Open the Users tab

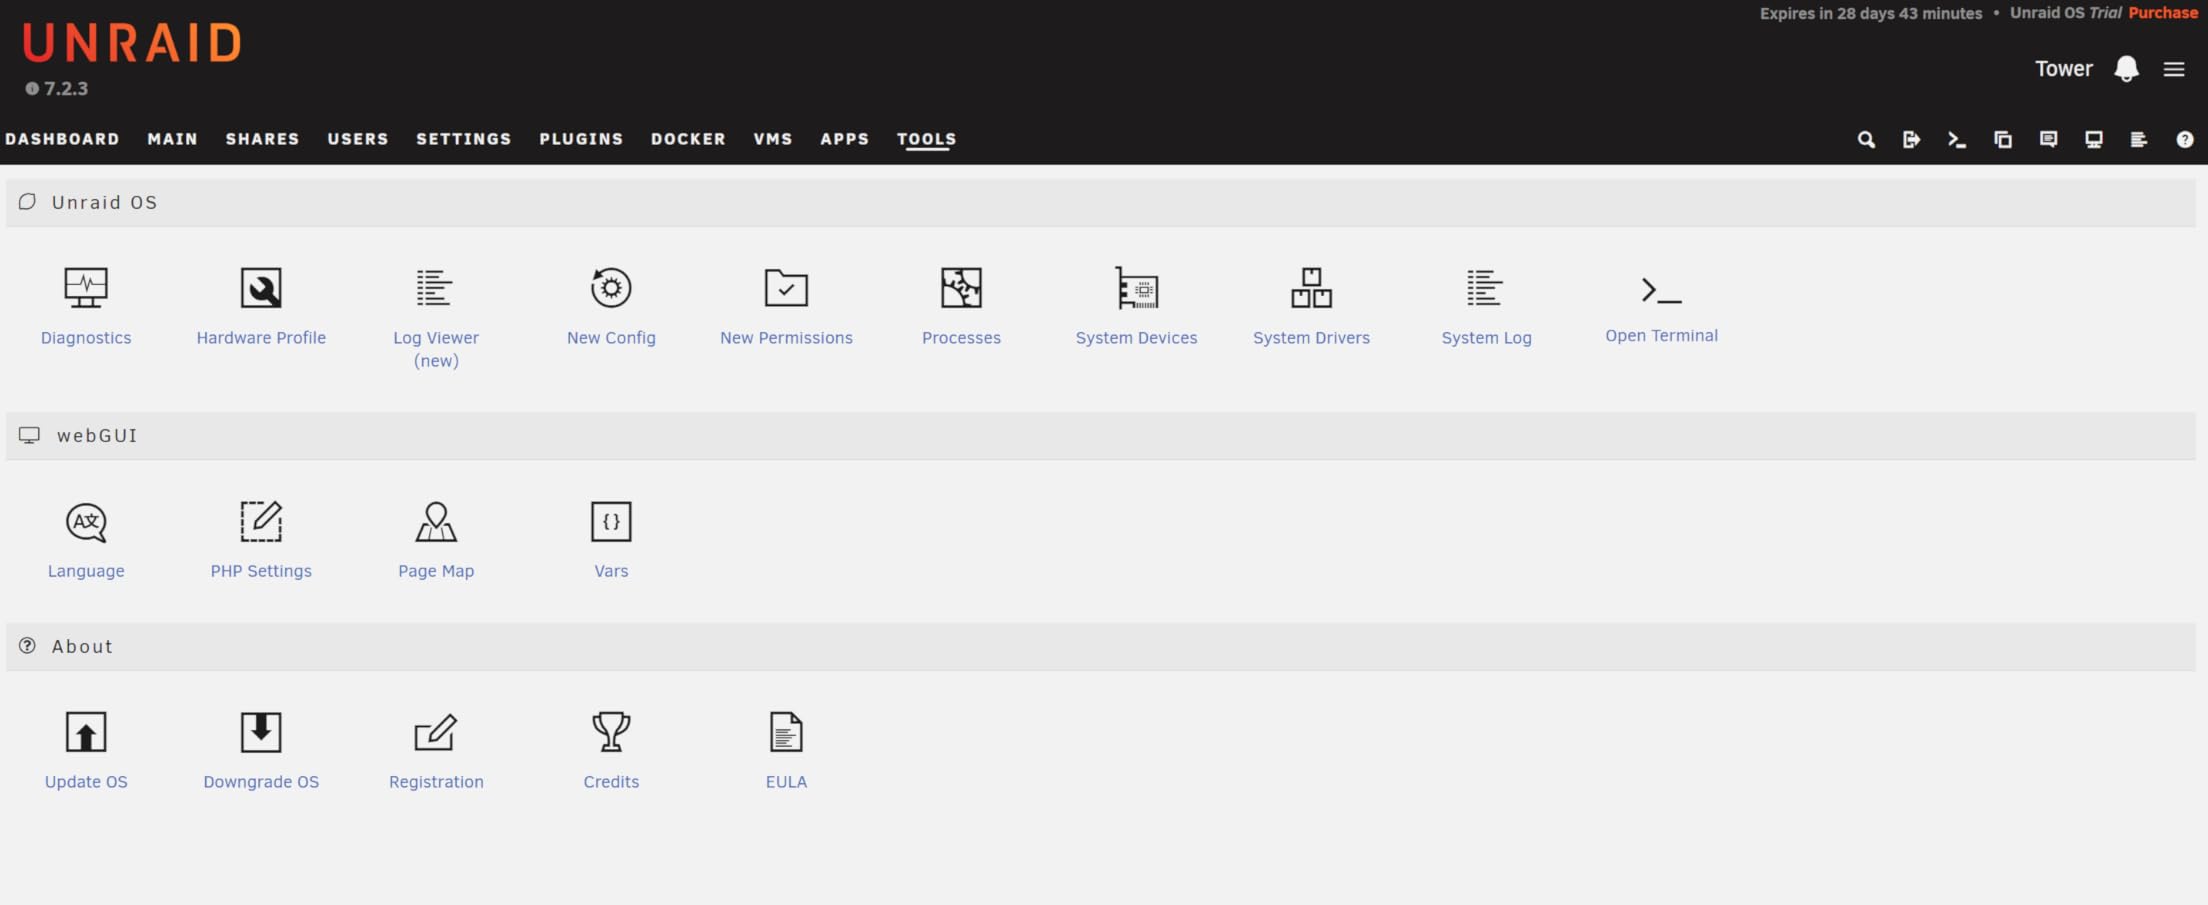358,139
